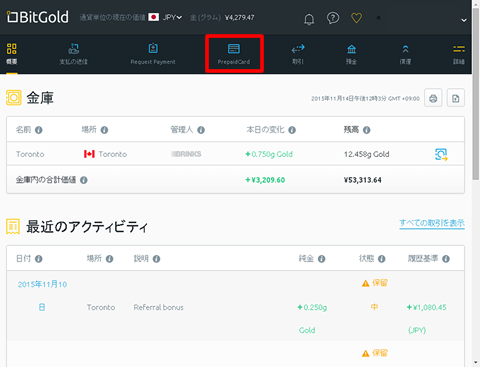Show info for the 残高 column
Screen dimensions: 480x367
367,130
